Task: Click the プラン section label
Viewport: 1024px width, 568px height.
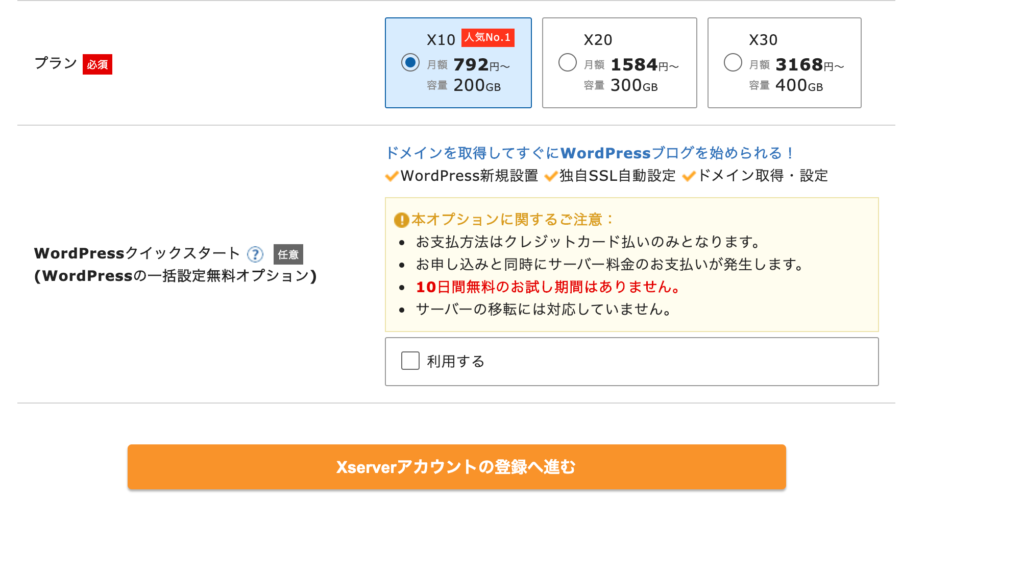Action: click(x=56, y=63)
